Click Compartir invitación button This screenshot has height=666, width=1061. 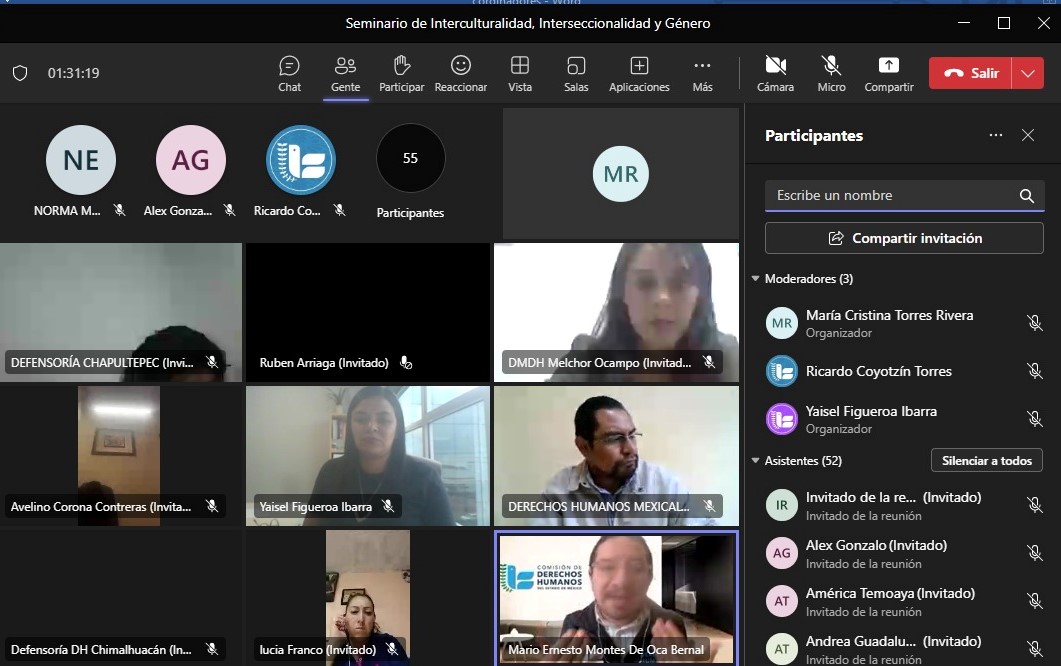click(x=905, y=238)
